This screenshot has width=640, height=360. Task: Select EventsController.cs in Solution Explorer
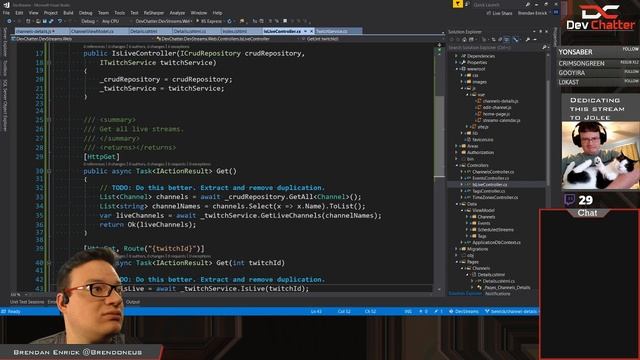(490, 178)
